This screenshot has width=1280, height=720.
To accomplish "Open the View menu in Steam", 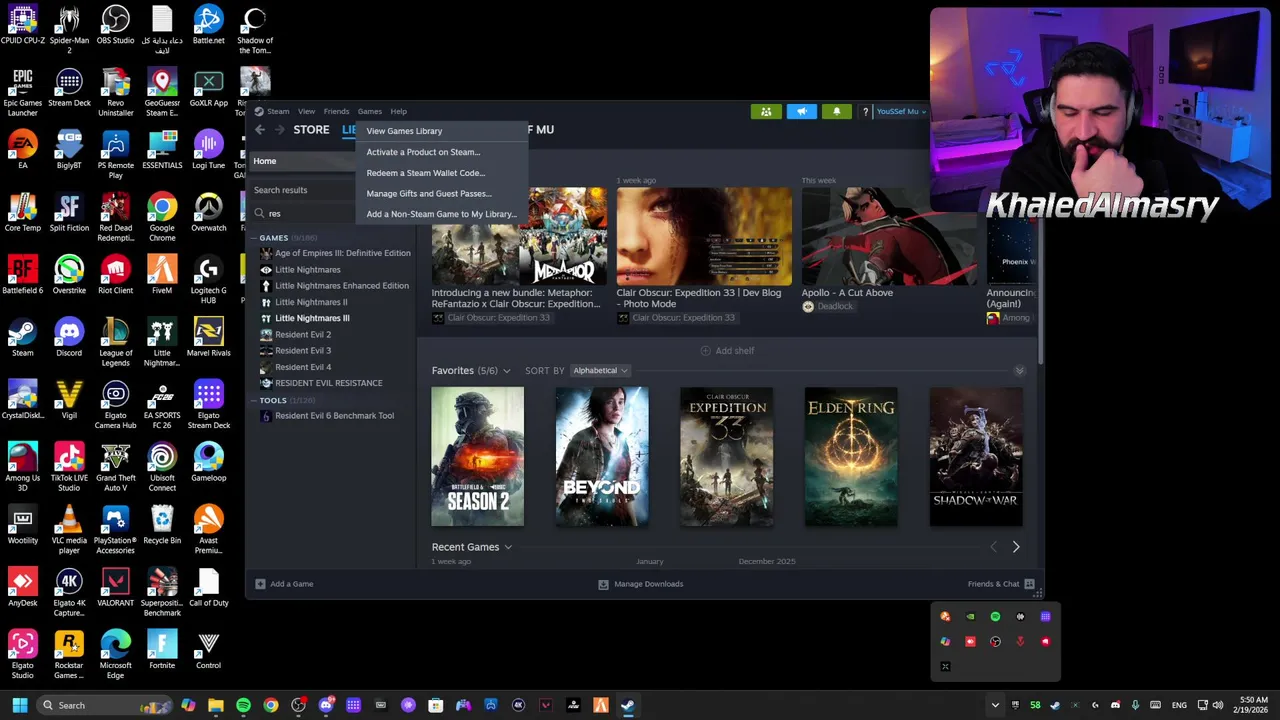I will (x=306, y=111).
